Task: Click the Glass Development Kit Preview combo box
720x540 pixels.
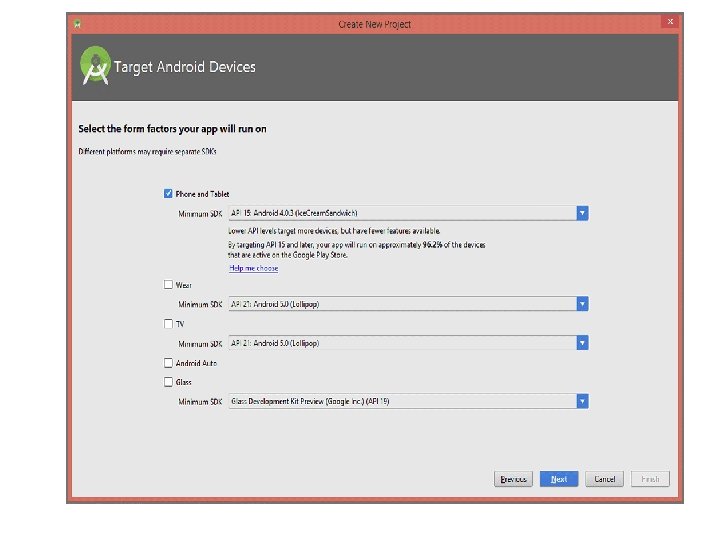Action: (408, 401)
